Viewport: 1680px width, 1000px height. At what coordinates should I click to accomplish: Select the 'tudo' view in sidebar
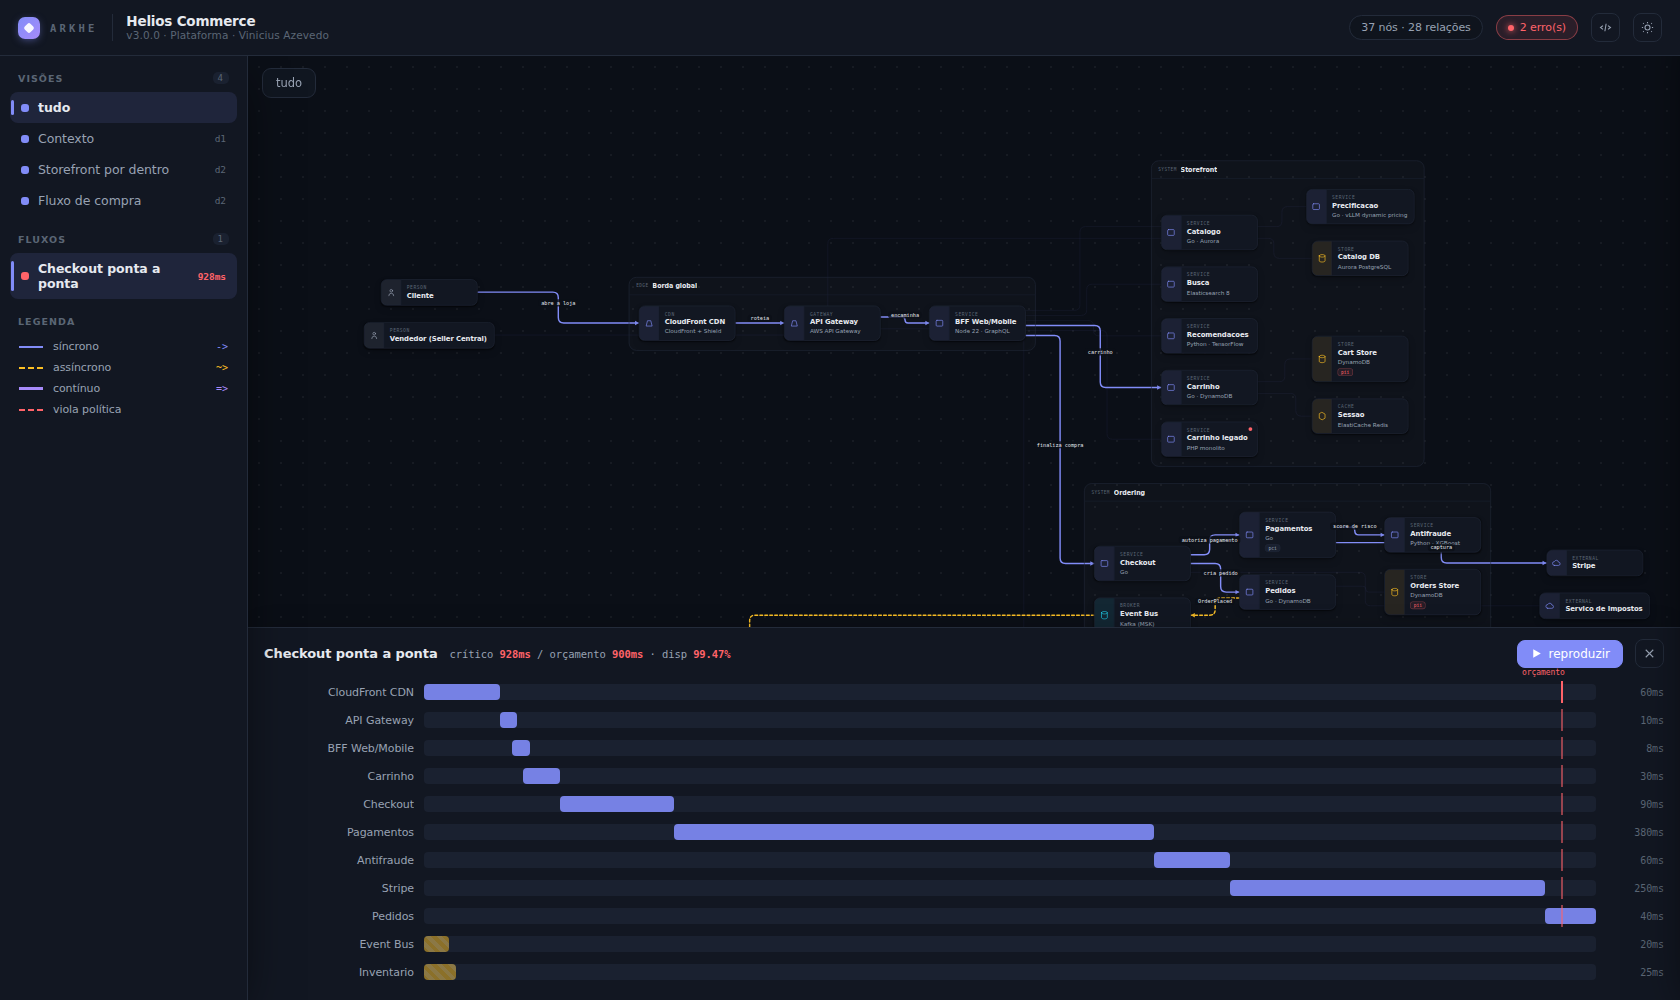(124, 108)
